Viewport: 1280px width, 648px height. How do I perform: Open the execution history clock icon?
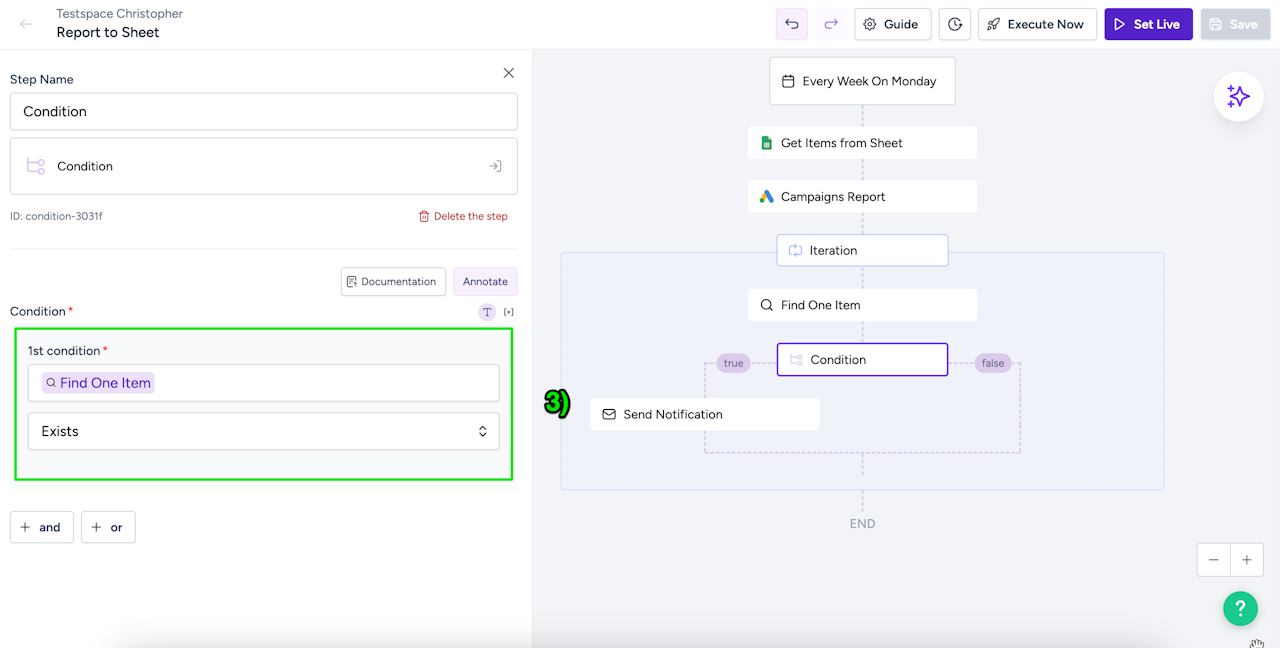point(955,24)
